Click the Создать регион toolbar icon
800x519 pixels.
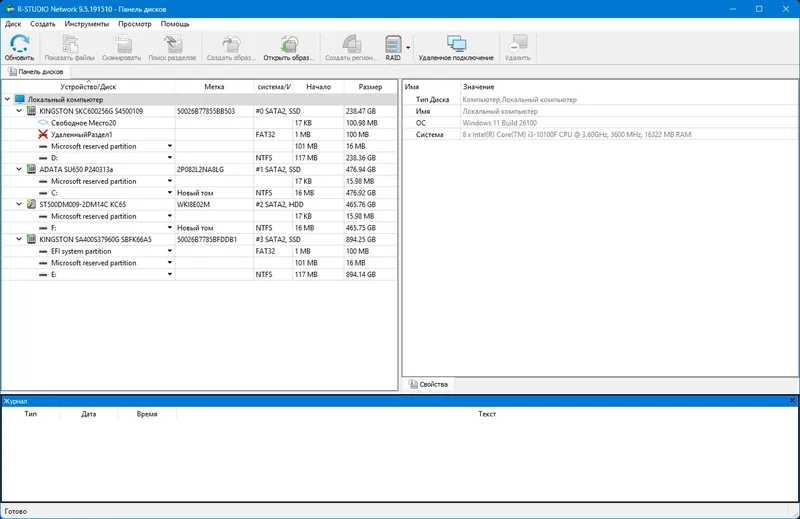pos(352,44)
